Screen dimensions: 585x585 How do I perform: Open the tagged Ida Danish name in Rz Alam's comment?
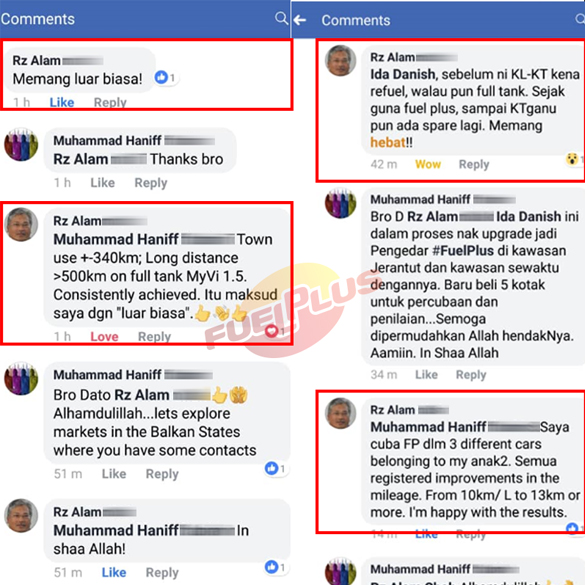tap(403, 74)
